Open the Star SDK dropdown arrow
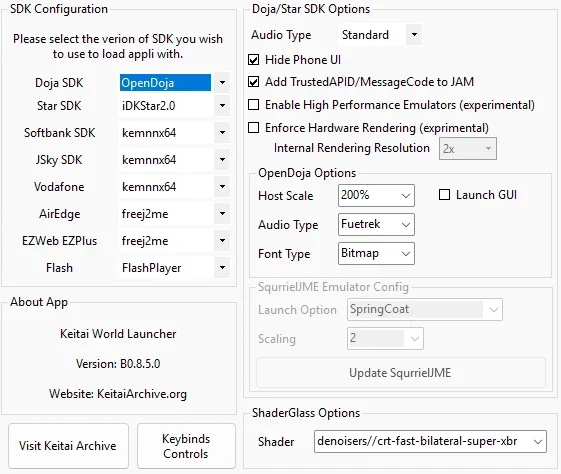561x474 pixels. coord(222,106)
